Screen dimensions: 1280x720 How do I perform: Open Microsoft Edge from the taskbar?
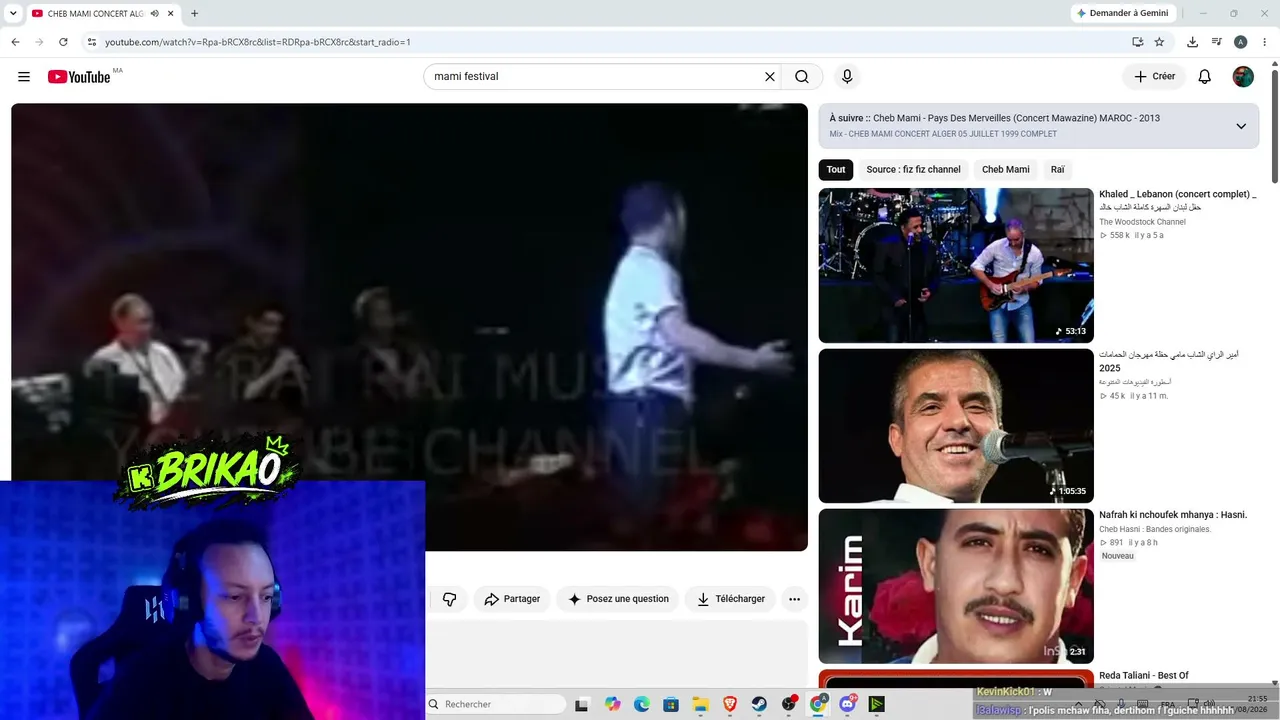point(642,704)
